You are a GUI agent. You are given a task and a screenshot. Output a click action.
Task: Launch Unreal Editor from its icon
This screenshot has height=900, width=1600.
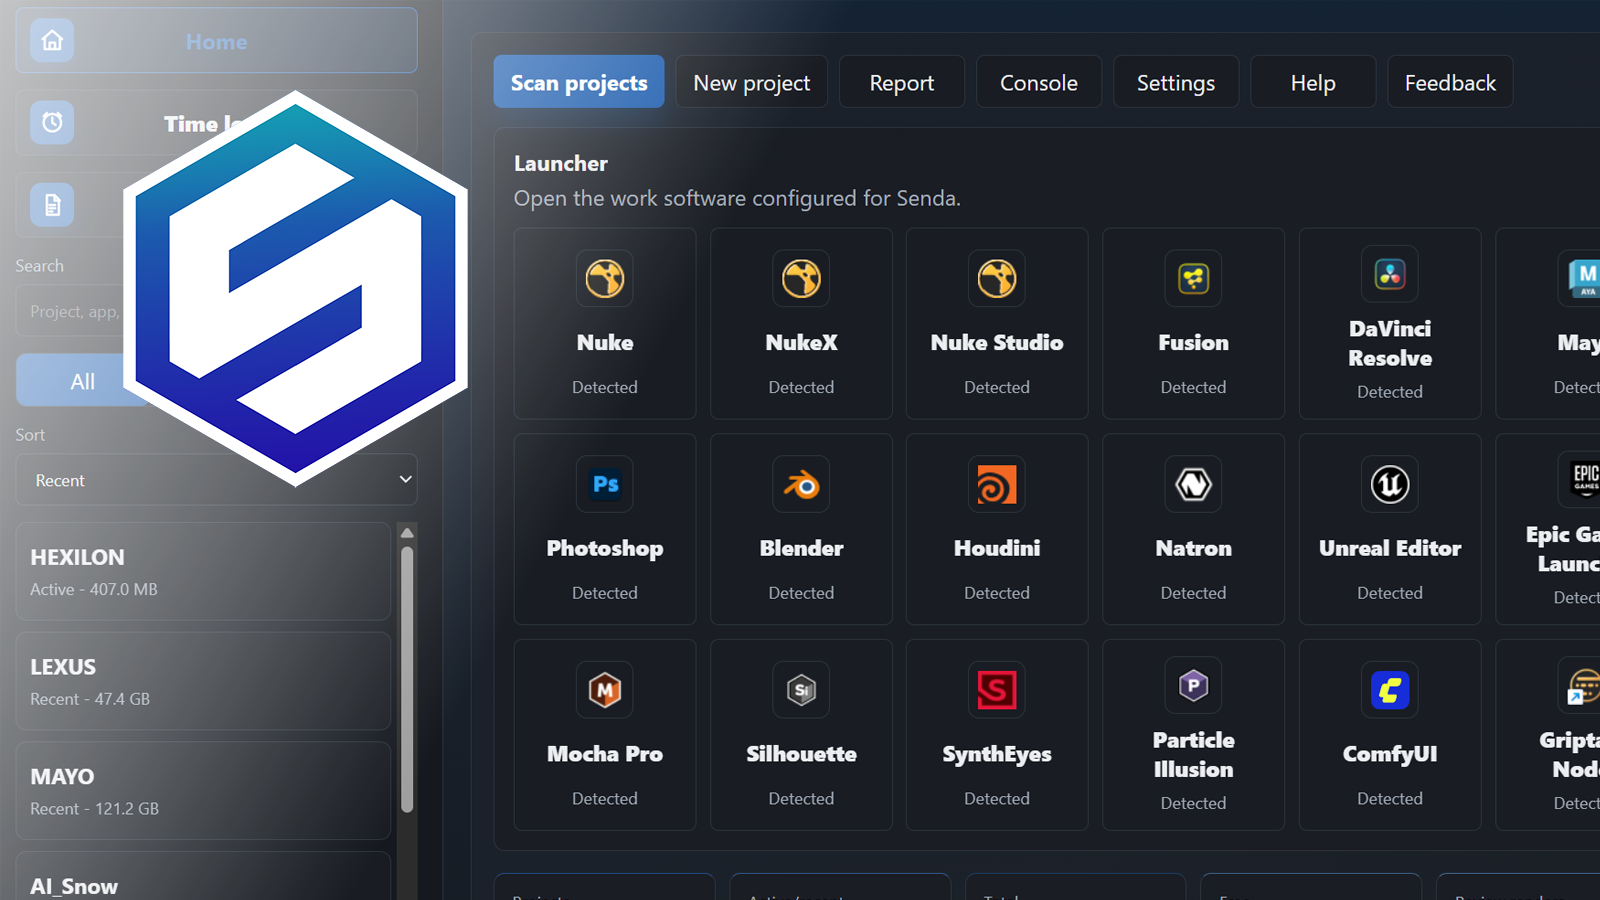coord(1390,484)
